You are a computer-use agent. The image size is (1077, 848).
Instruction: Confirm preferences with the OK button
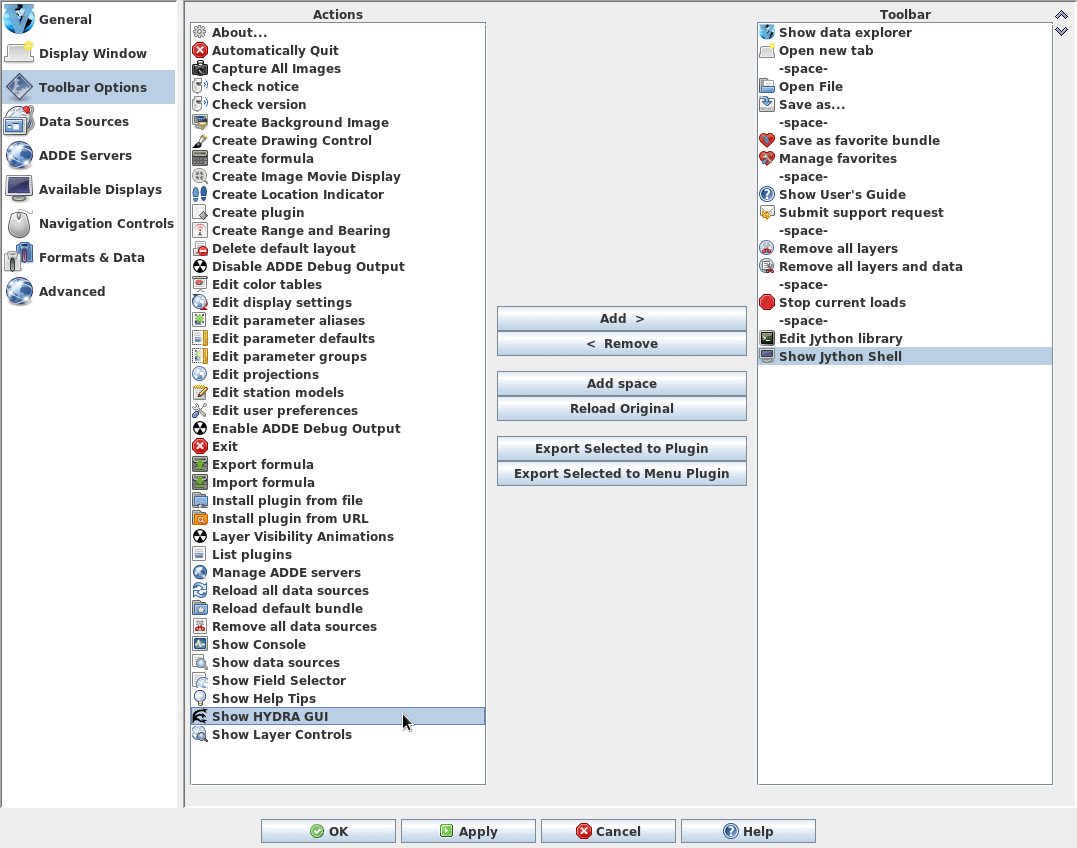[328, 831]
